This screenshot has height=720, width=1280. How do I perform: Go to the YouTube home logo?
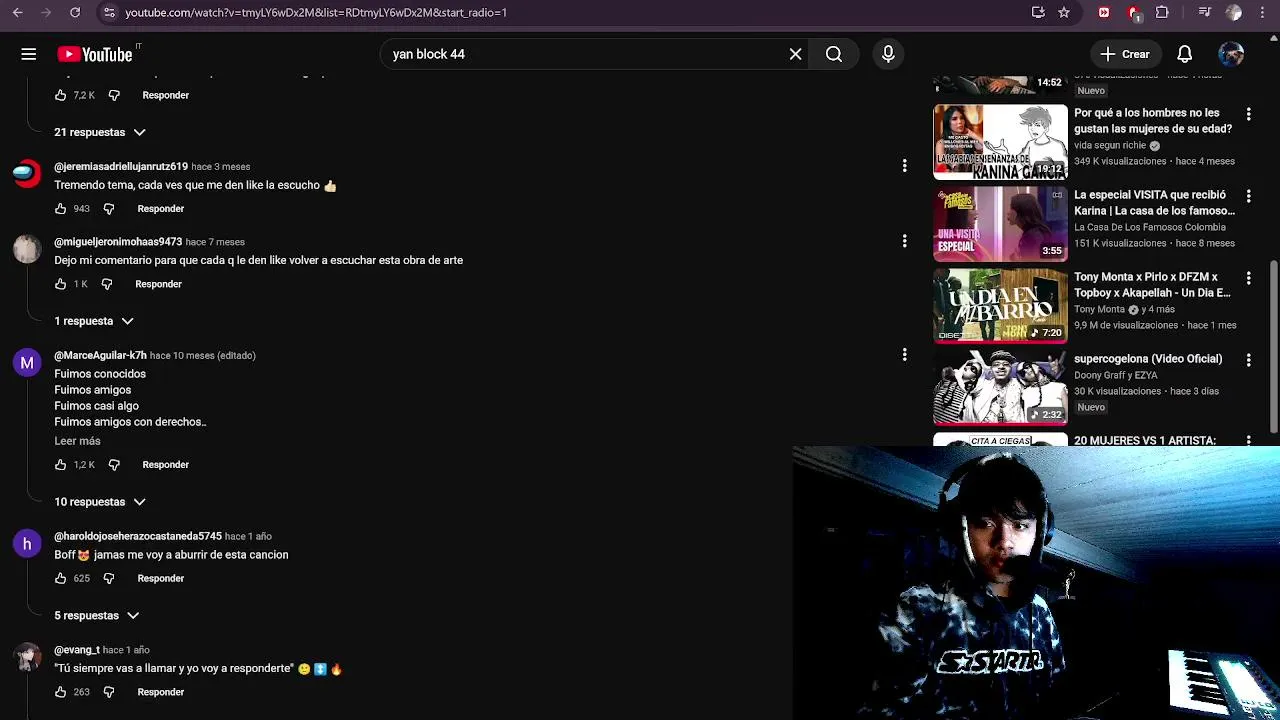[x=95, y=54]
